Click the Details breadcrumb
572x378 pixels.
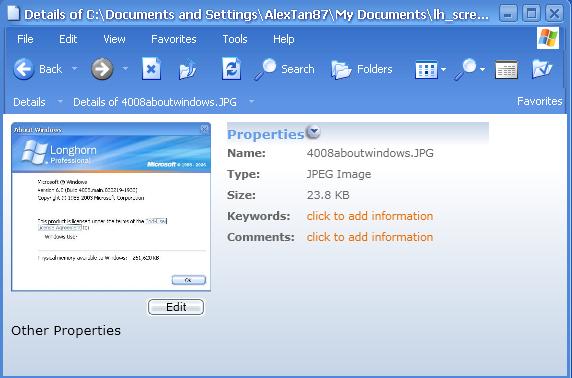point(29,102)
